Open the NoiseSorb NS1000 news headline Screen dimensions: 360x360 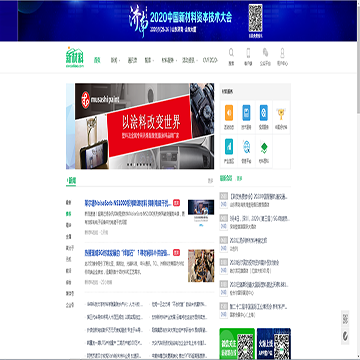tap(128, 203)
